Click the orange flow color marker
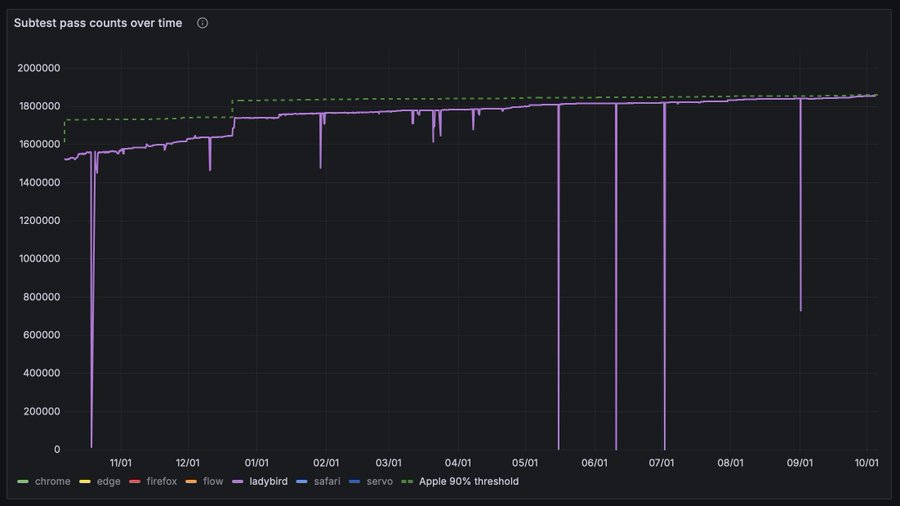Viewport: 900px width, 506px height. [192, 481]
